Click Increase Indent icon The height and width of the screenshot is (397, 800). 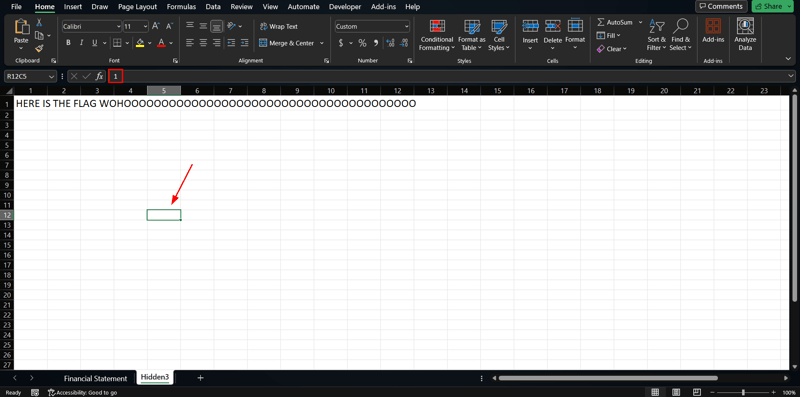pos(244,43)
